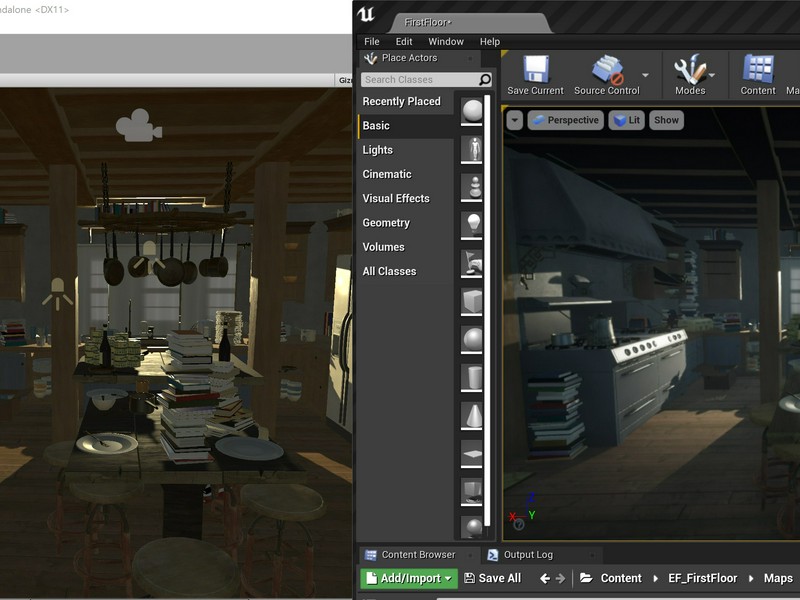Image resolution: width=800 pixels, height=600 pixels.
Task: Open the Perspective view type dropdown
Action: coord(565,120)
